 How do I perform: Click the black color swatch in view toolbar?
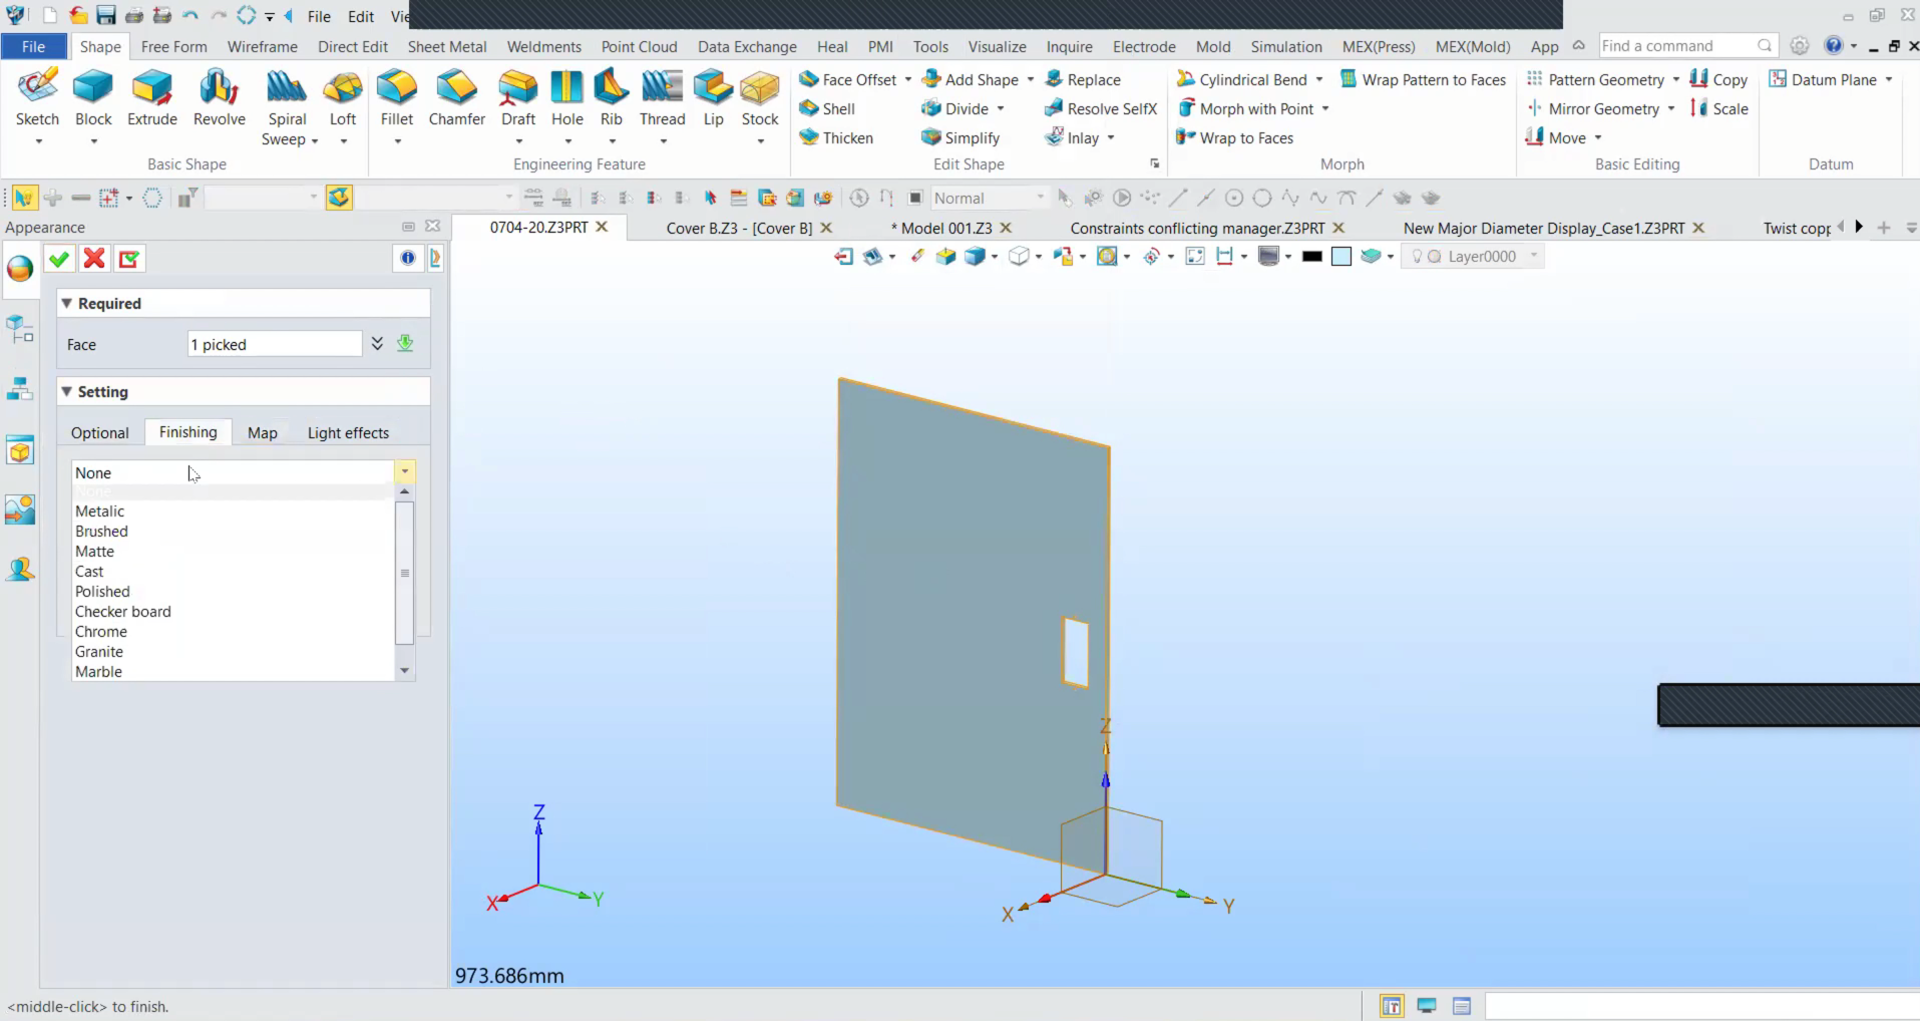pyautogui.click(x=1312, y=257)
